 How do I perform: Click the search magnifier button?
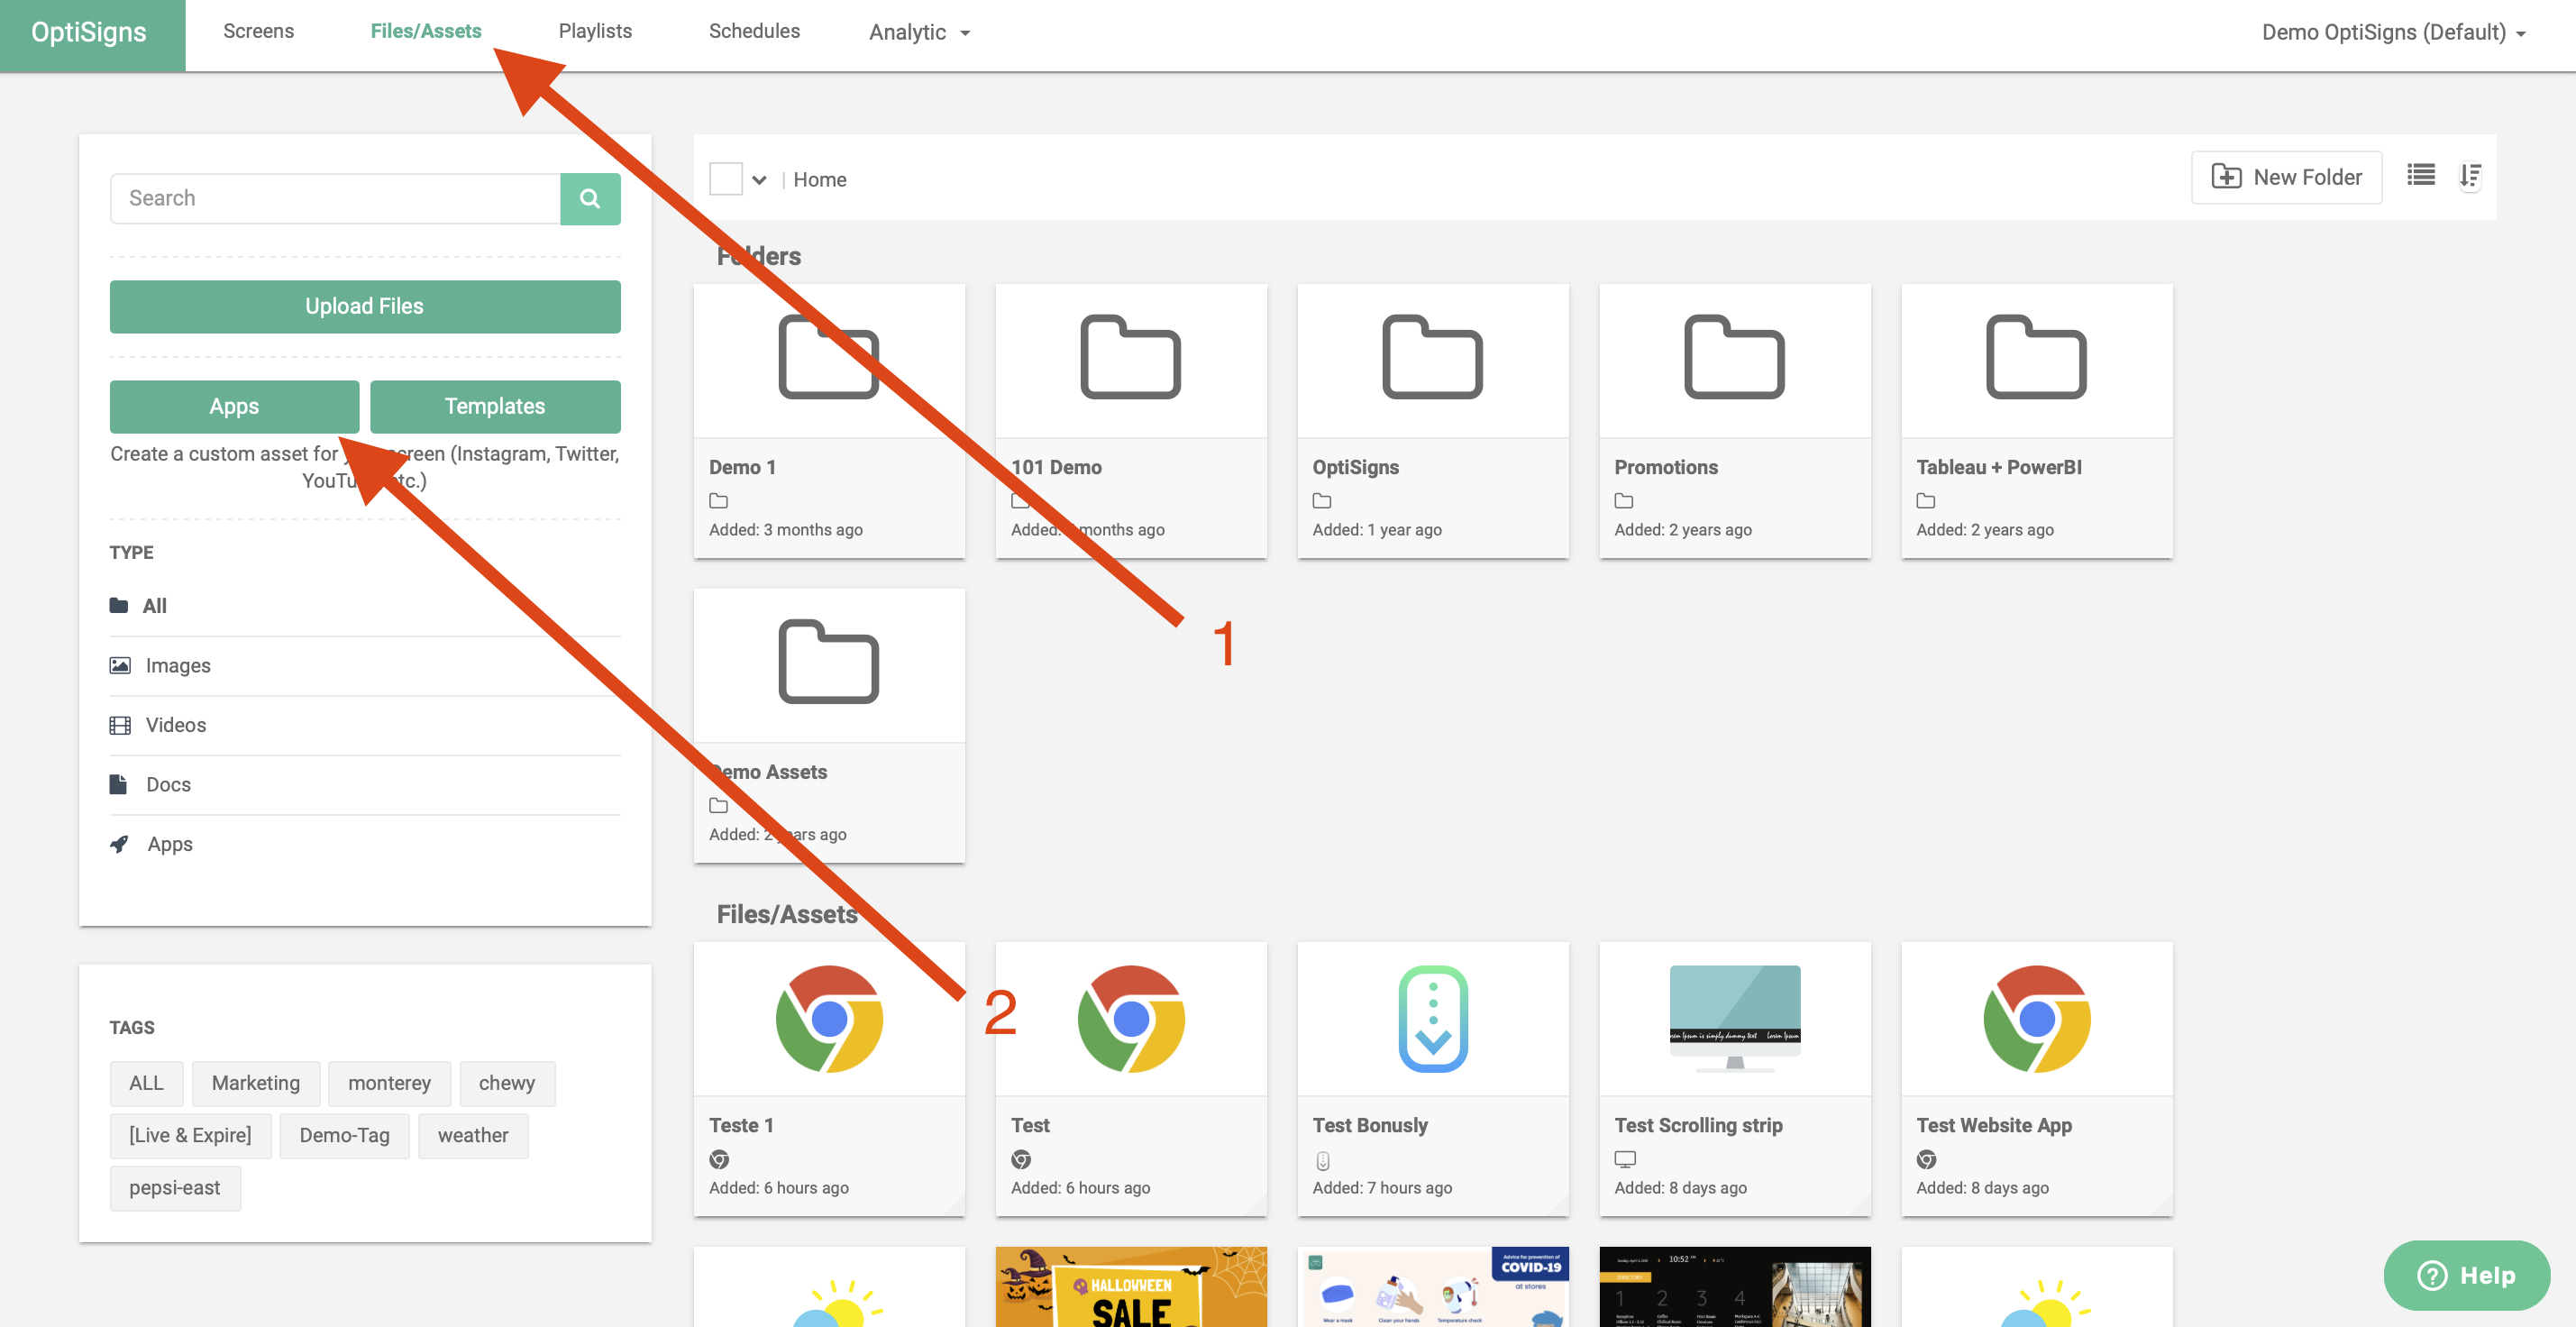point(589,198)
